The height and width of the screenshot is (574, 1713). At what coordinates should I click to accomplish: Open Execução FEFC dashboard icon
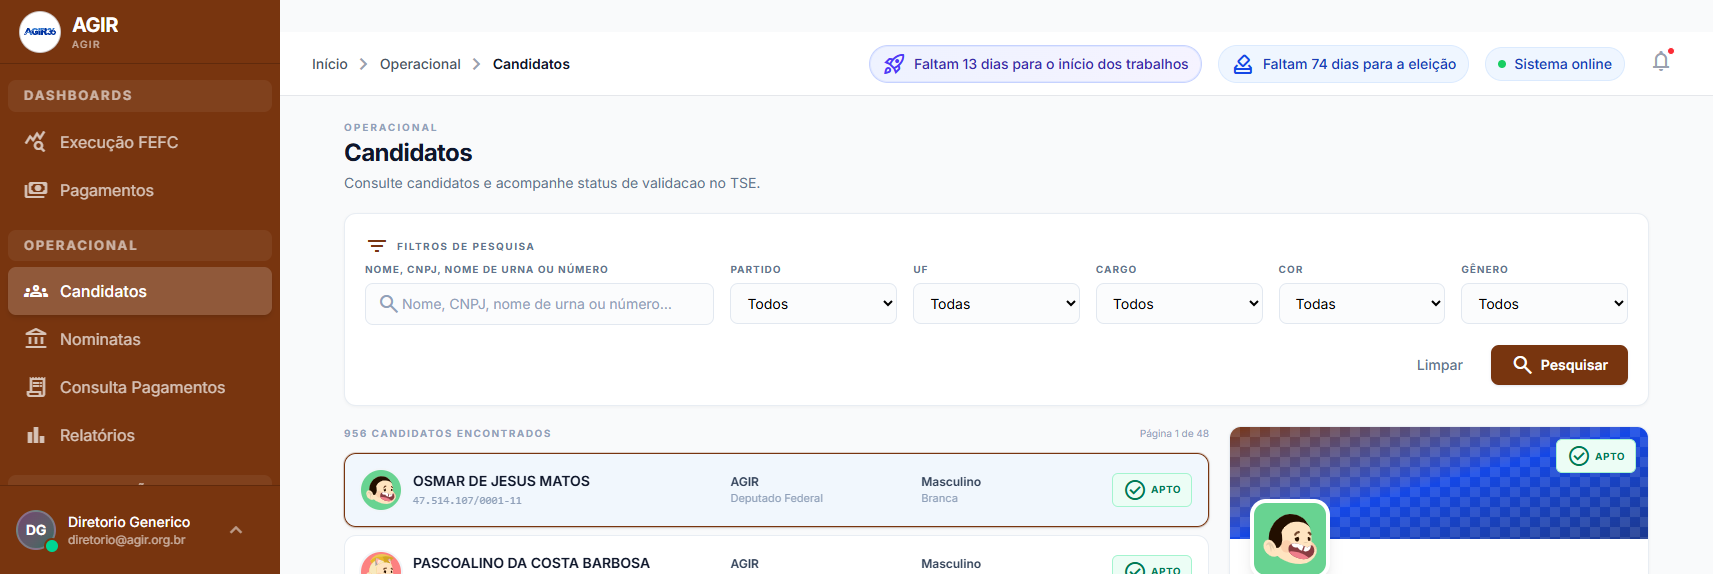pos(36,142)
